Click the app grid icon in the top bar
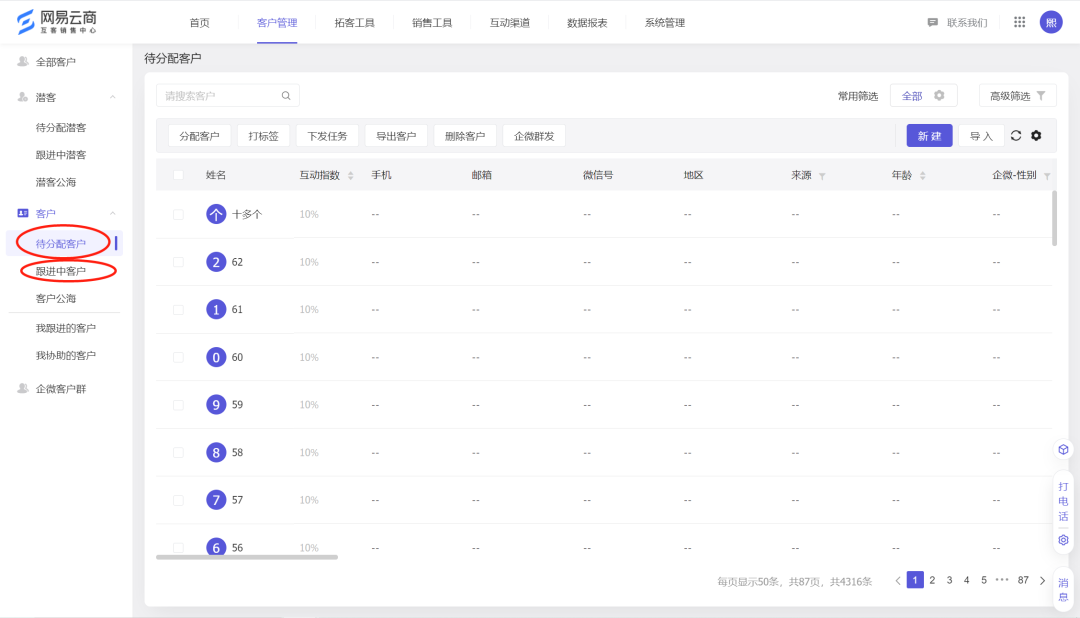Image resolution: width=1080 pixels, height=618 pixels. tap(1019, 21)
